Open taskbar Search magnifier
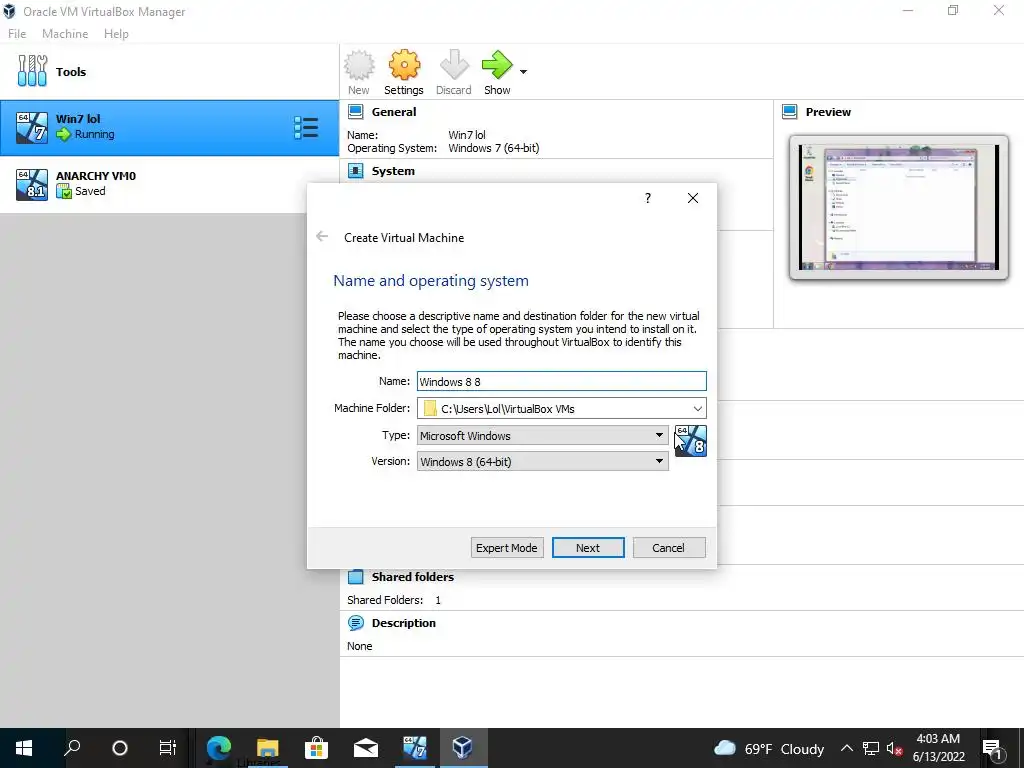 click(x=72, y=748)
